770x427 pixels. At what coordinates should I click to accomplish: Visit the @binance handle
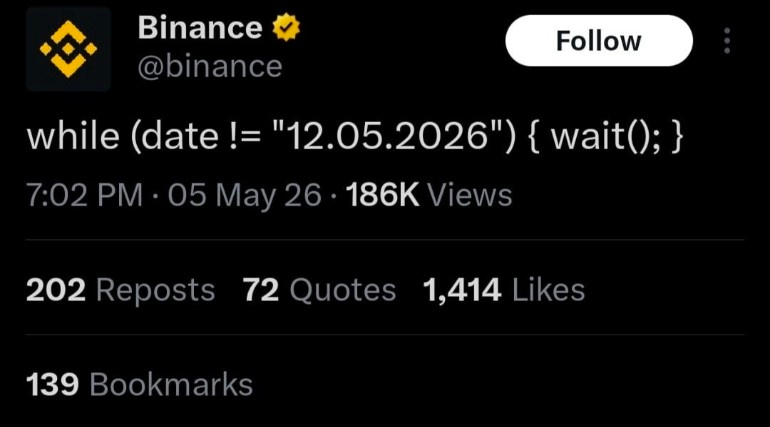coord(210,67)
